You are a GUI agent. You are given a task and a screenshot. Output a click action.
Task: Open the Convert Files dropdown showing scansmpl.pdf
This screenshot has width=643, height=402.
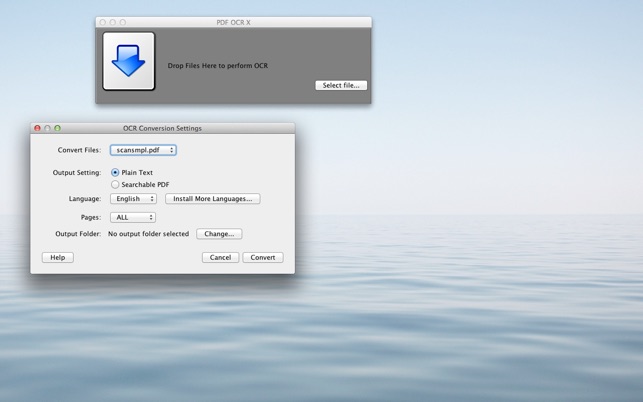pos(143,150)
